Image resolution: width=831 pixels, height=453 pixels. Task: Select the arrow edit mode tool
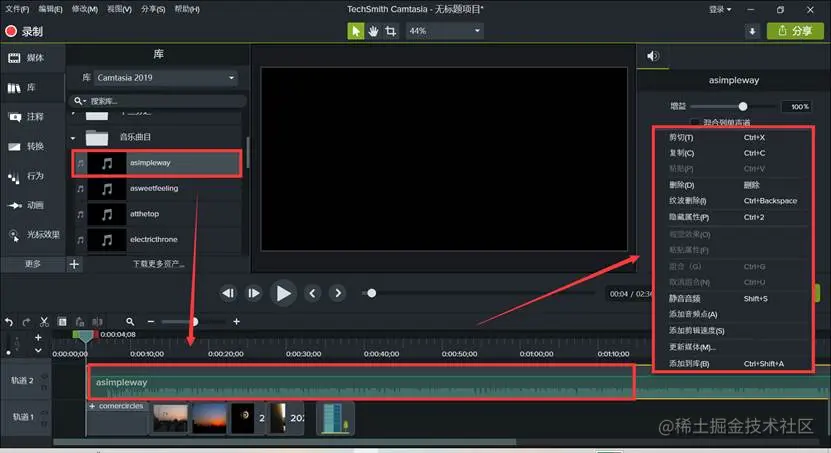[x=356, y=31]
